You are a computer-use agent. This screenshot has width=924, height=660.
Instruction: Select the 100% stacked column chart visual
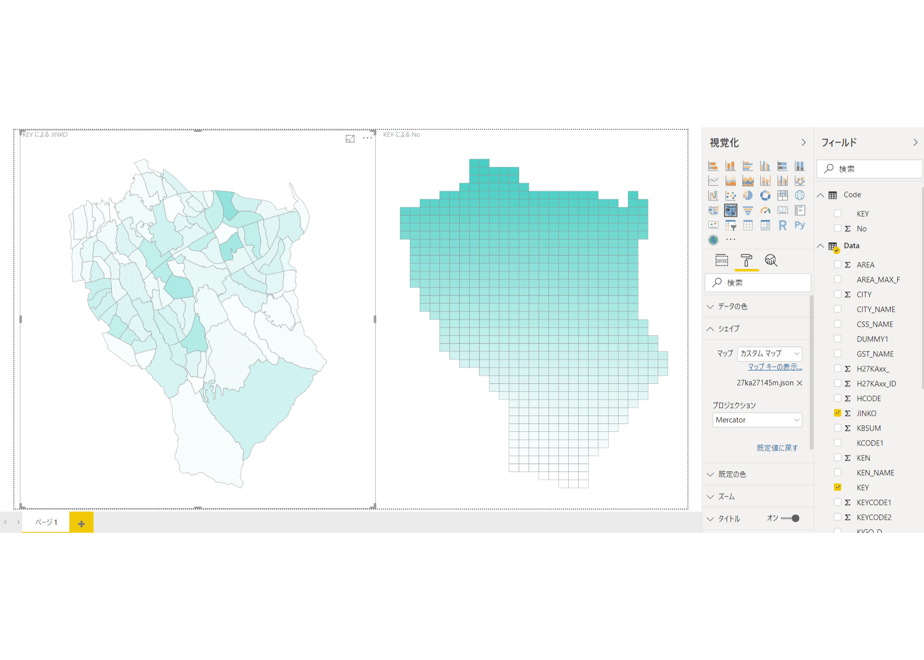800,166
